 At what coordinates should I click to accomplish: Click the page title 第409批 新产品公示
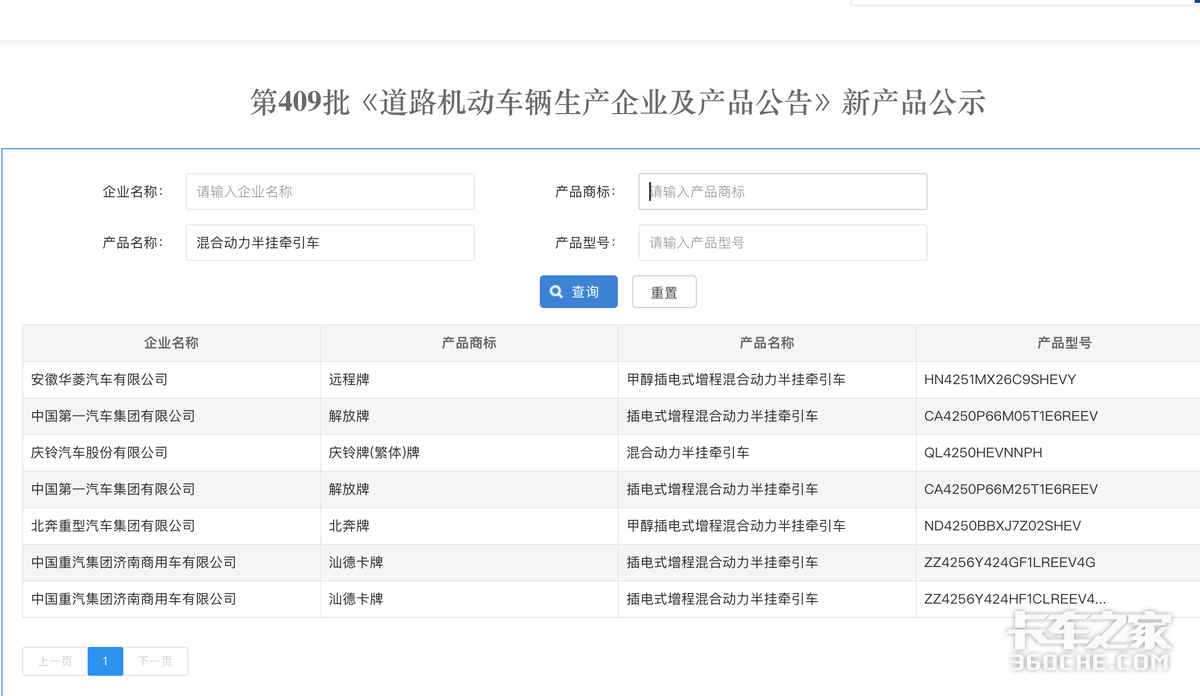[x=617, y=102]
